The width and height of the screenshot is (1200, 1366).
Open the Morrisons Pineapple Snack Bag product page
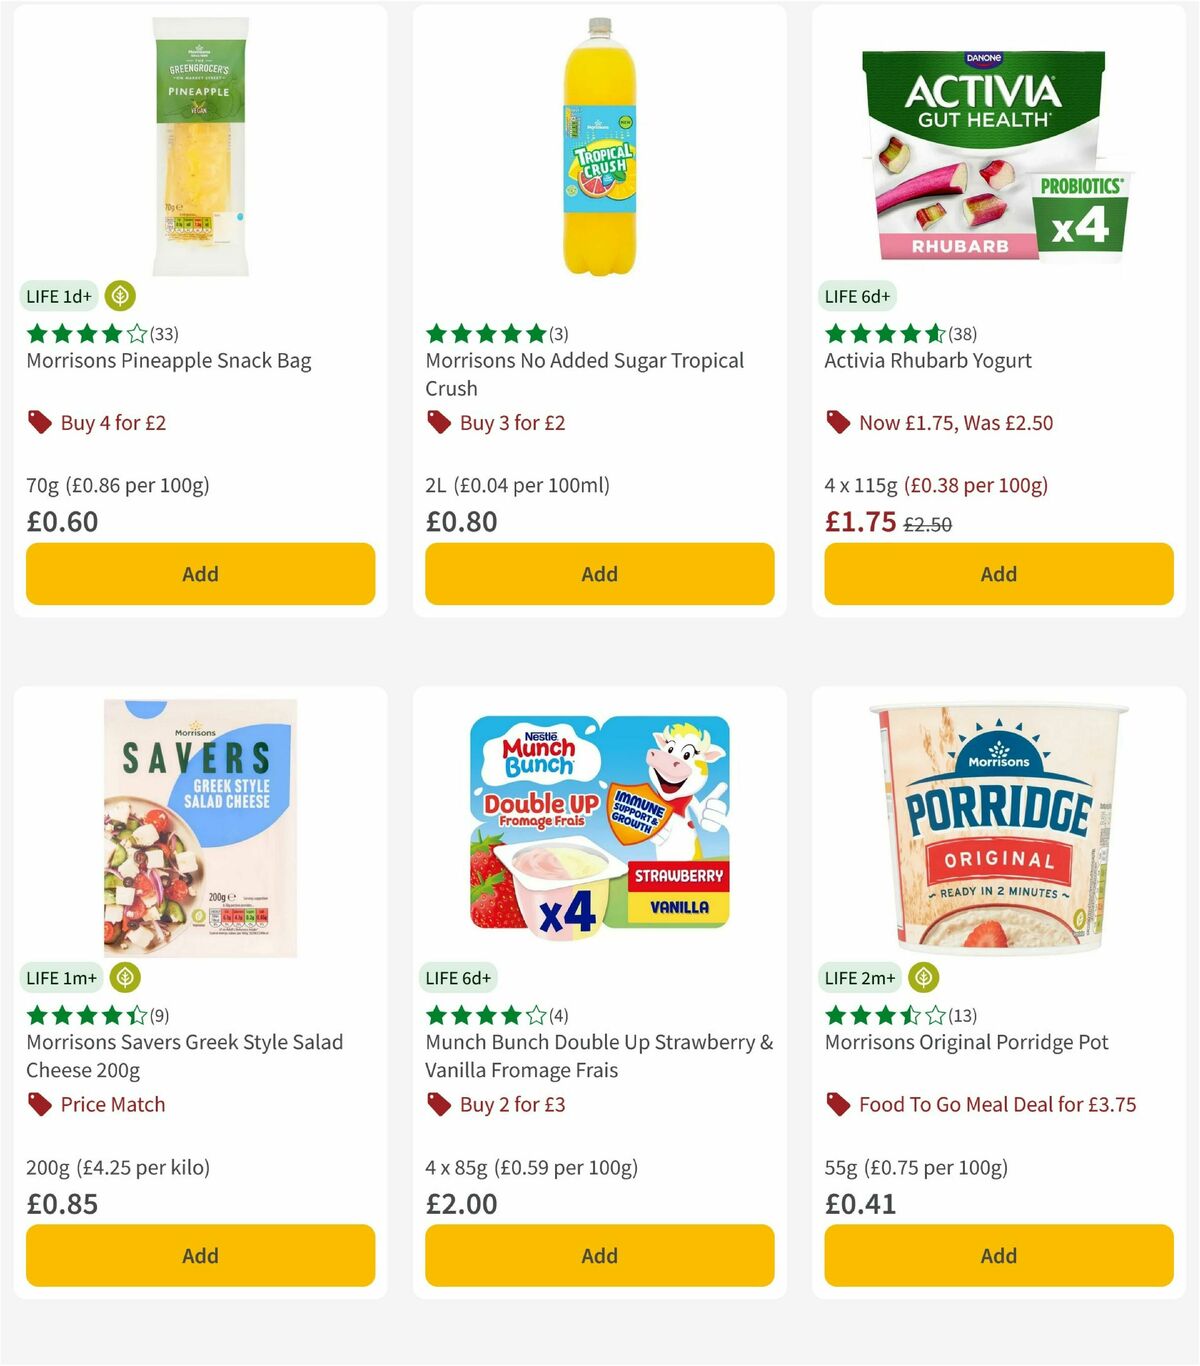[x=168, y=360]
